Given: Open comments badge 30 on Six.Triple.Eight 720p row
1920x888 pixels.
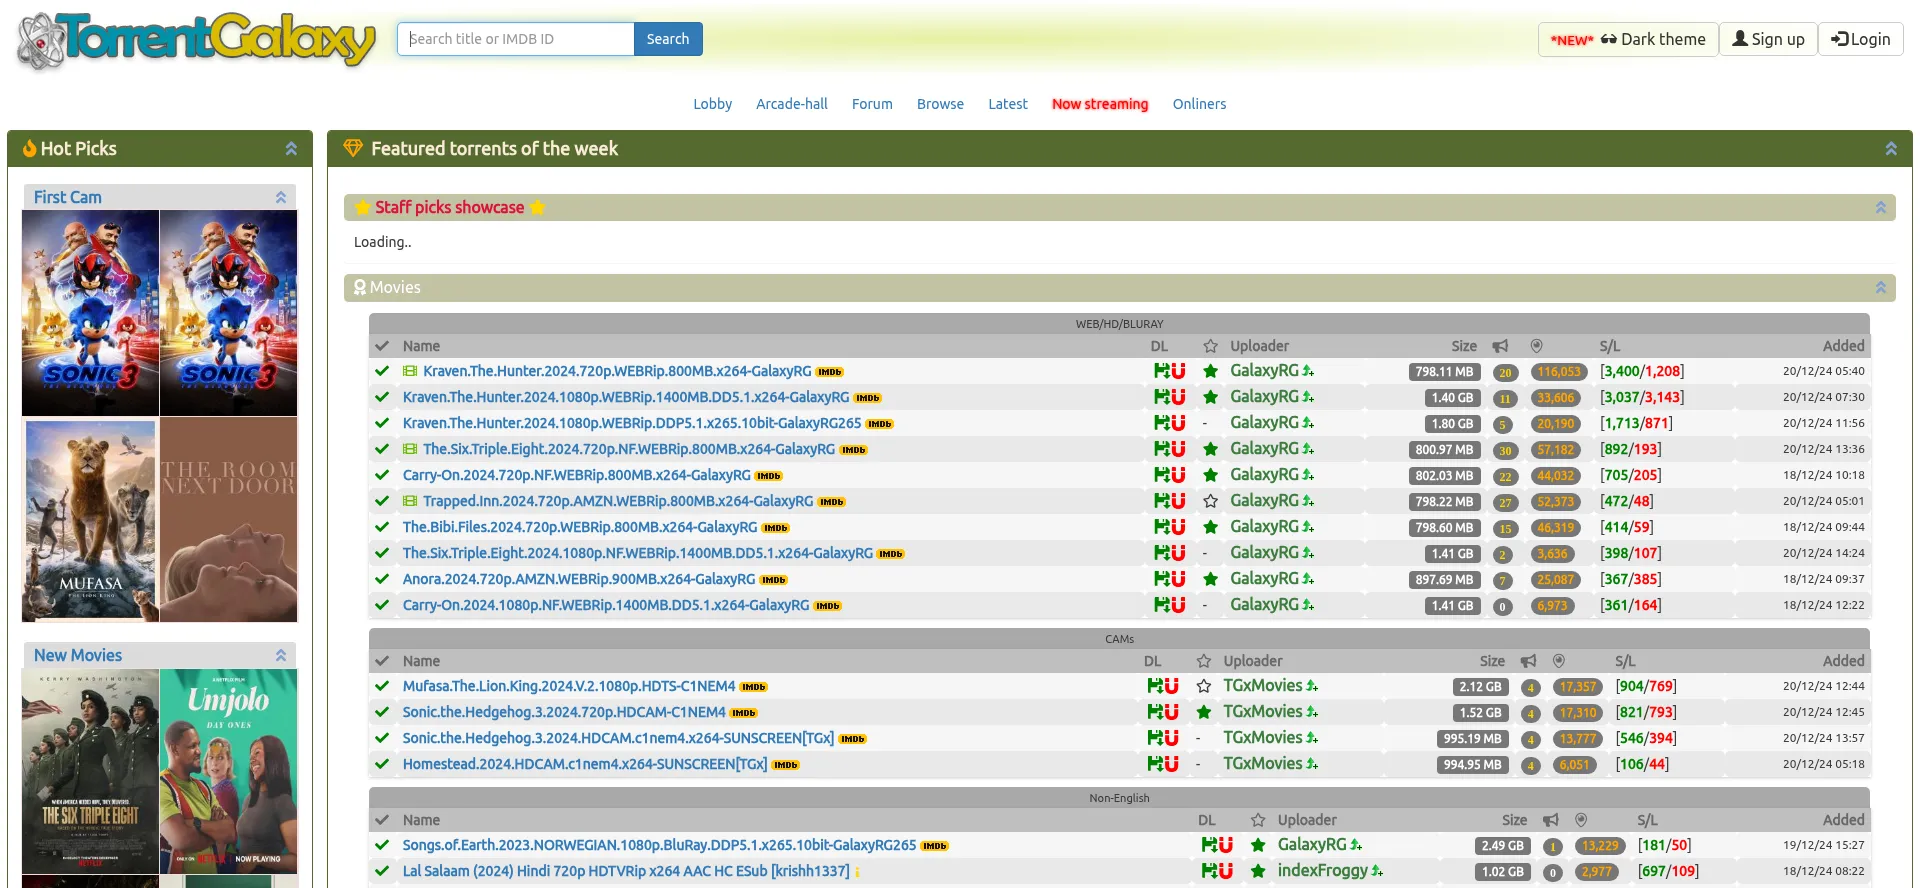Looking at the screenshot, I should pyautogui.click(x=1505, y=450).
